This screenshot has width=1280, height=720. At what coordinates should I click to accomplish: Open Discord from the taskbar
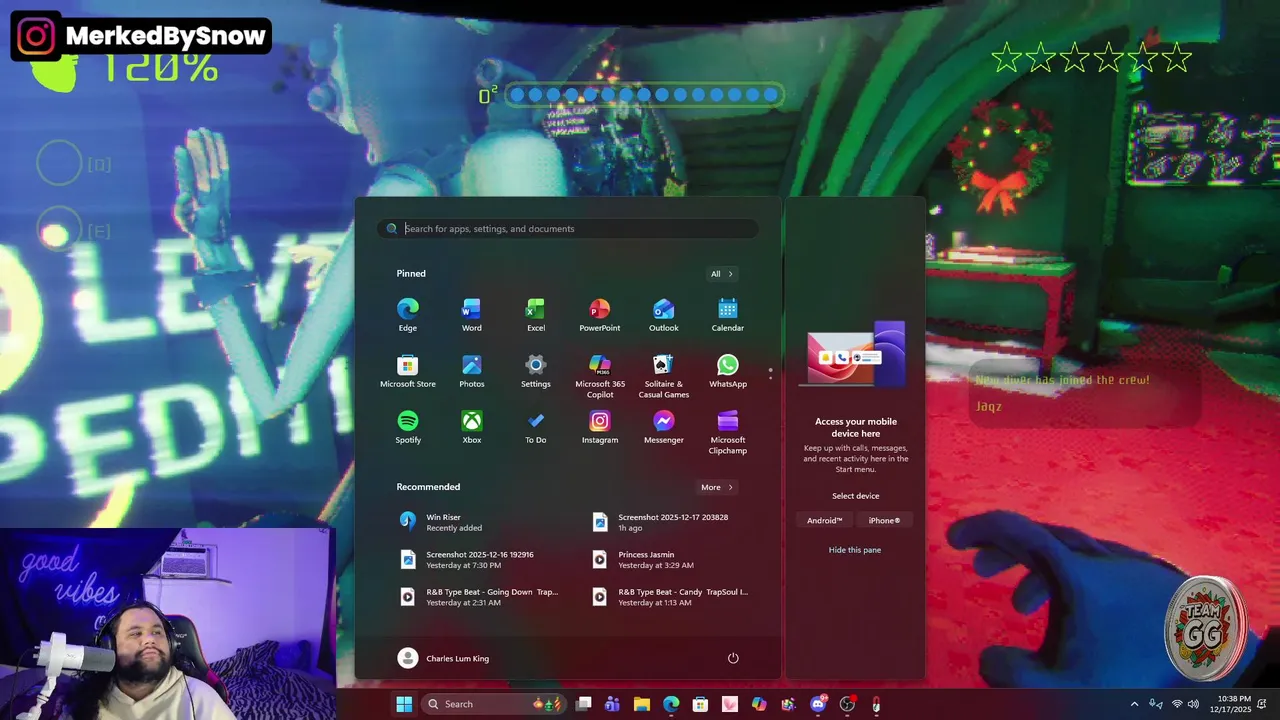[818, 704]
